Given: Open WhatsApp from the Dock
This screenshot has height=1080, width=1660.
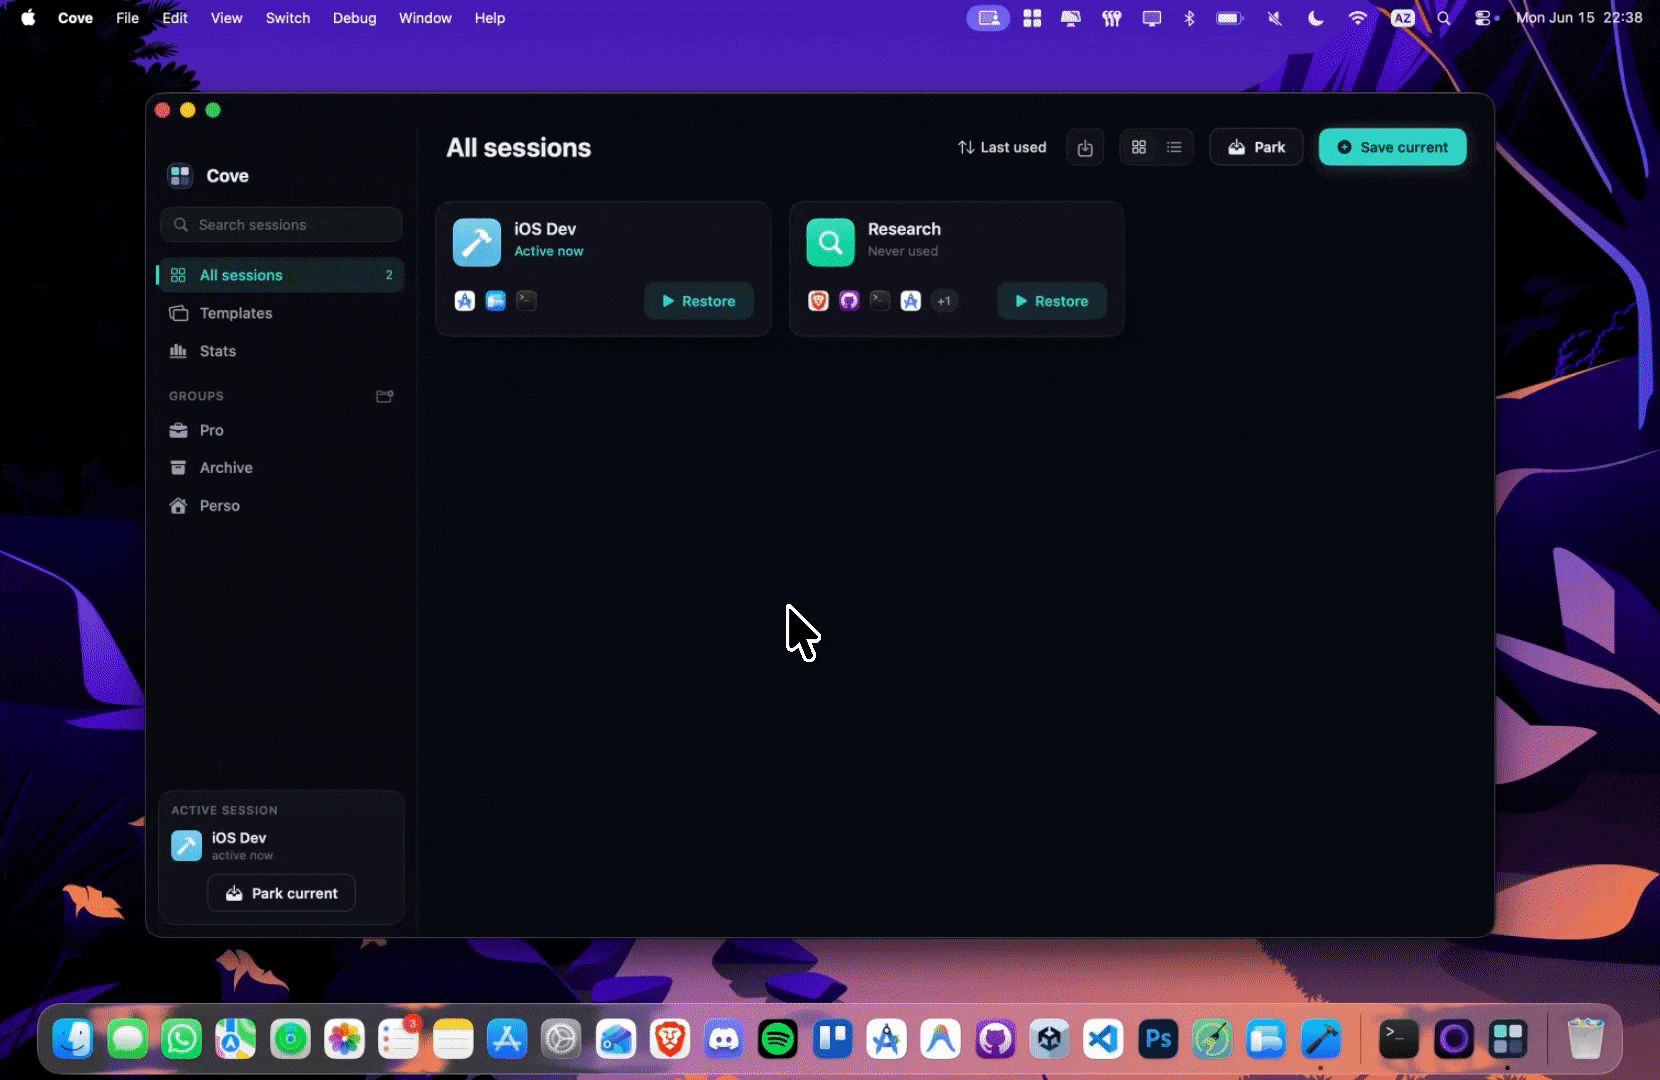Looking at the screenshot, I should (181, 1040).
